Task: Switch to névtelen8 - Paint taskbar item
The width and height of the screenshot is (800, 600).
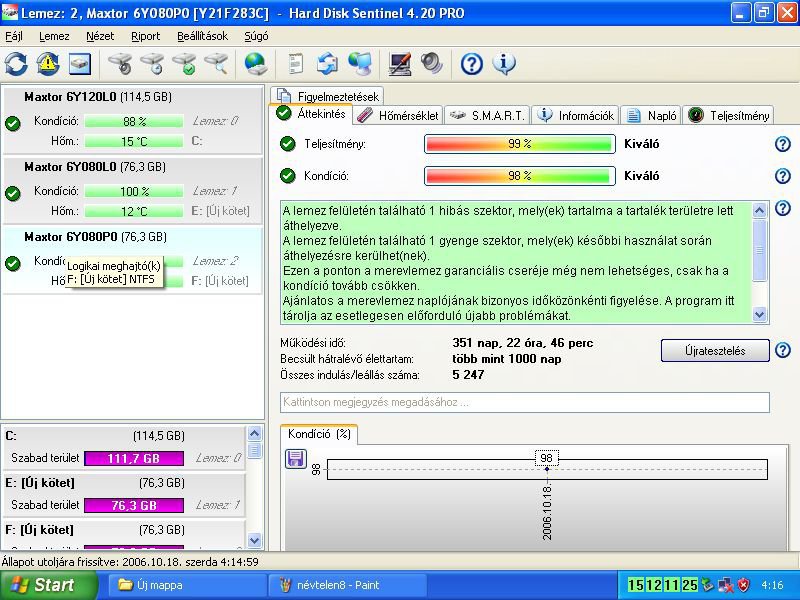Action: coord(347,585)
